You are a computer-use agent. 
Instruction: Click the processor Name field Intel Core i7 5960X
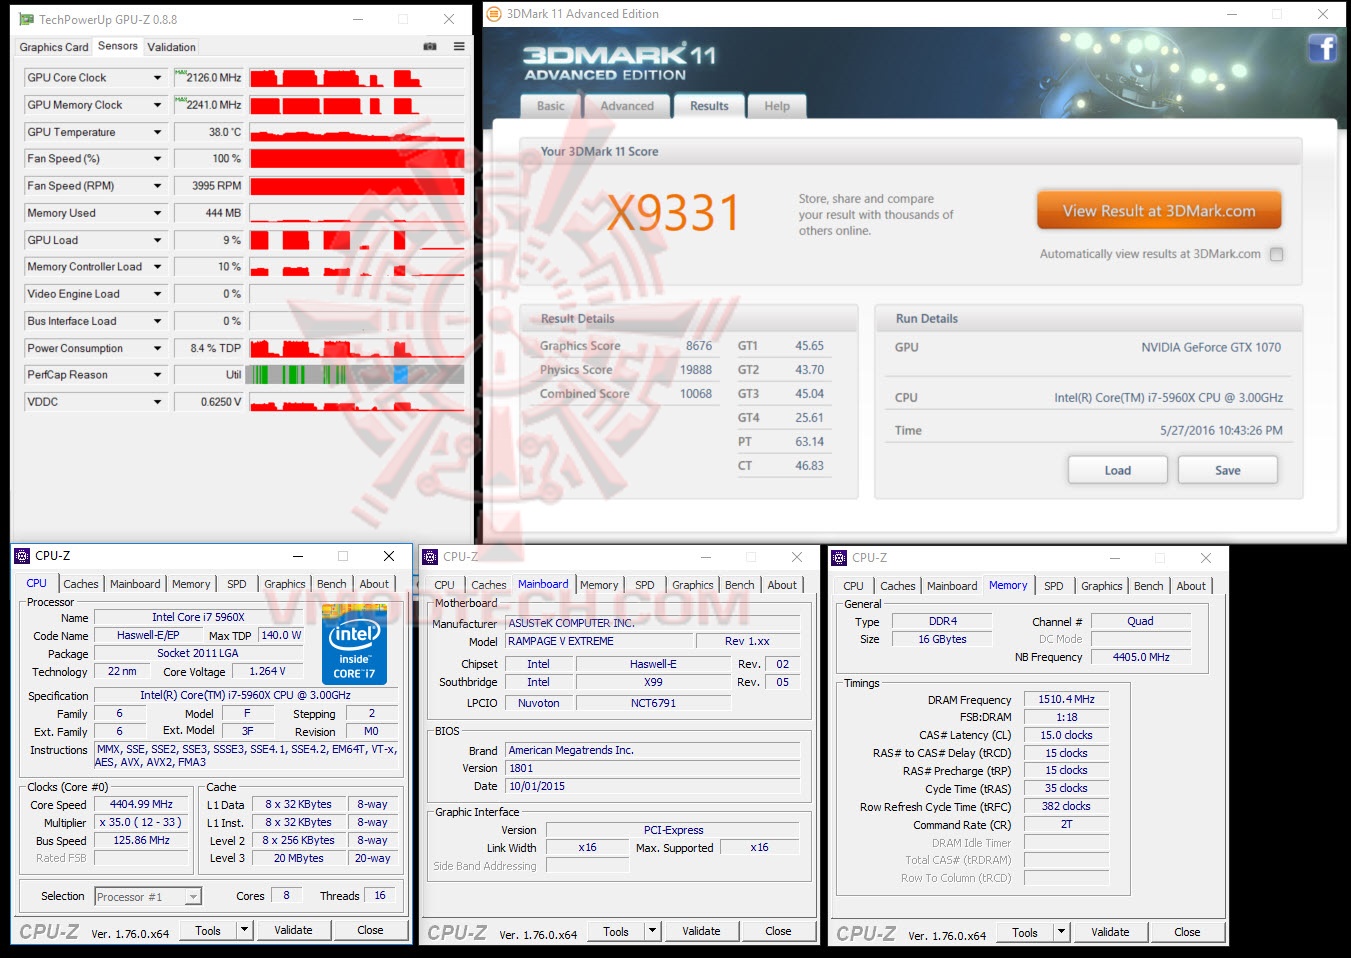198,617
